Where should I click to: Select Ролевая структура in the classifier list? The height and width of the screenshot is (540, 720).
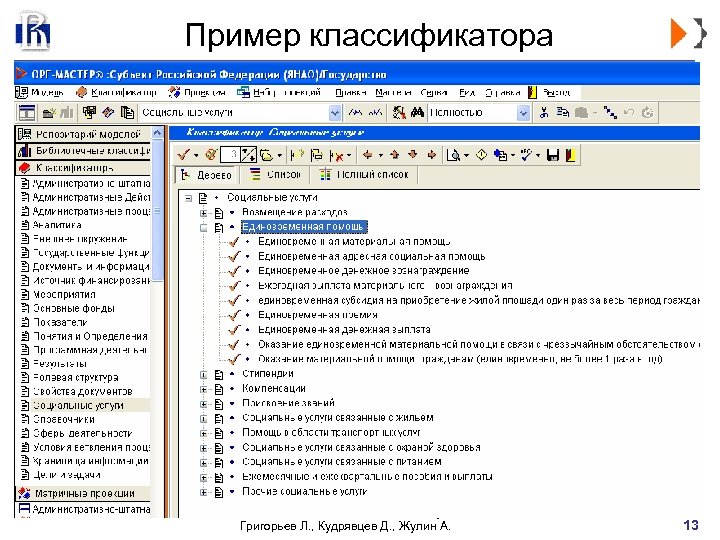[76, 377]
